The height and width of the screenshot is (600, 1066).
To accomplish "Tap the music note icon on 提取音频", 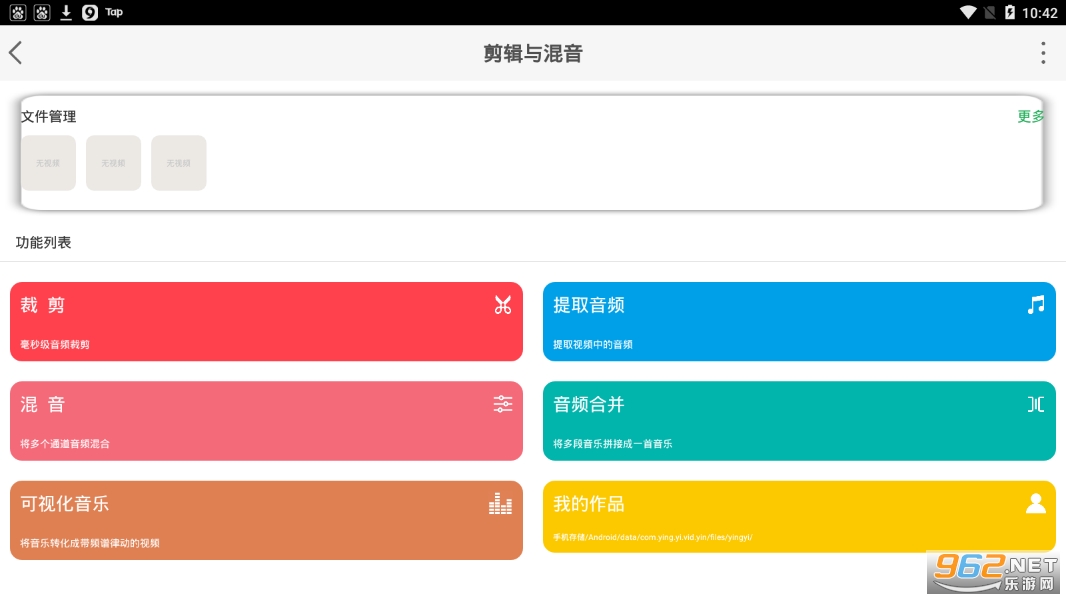I will (x=1035, y=305).
